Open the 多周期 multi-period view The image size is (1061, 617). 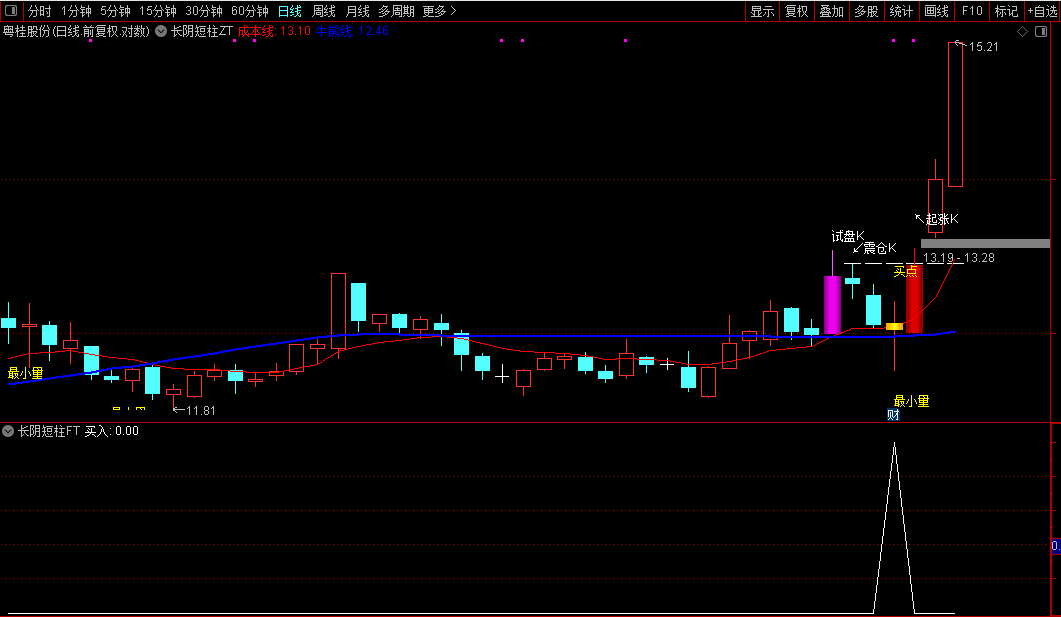tap(396, 11)
